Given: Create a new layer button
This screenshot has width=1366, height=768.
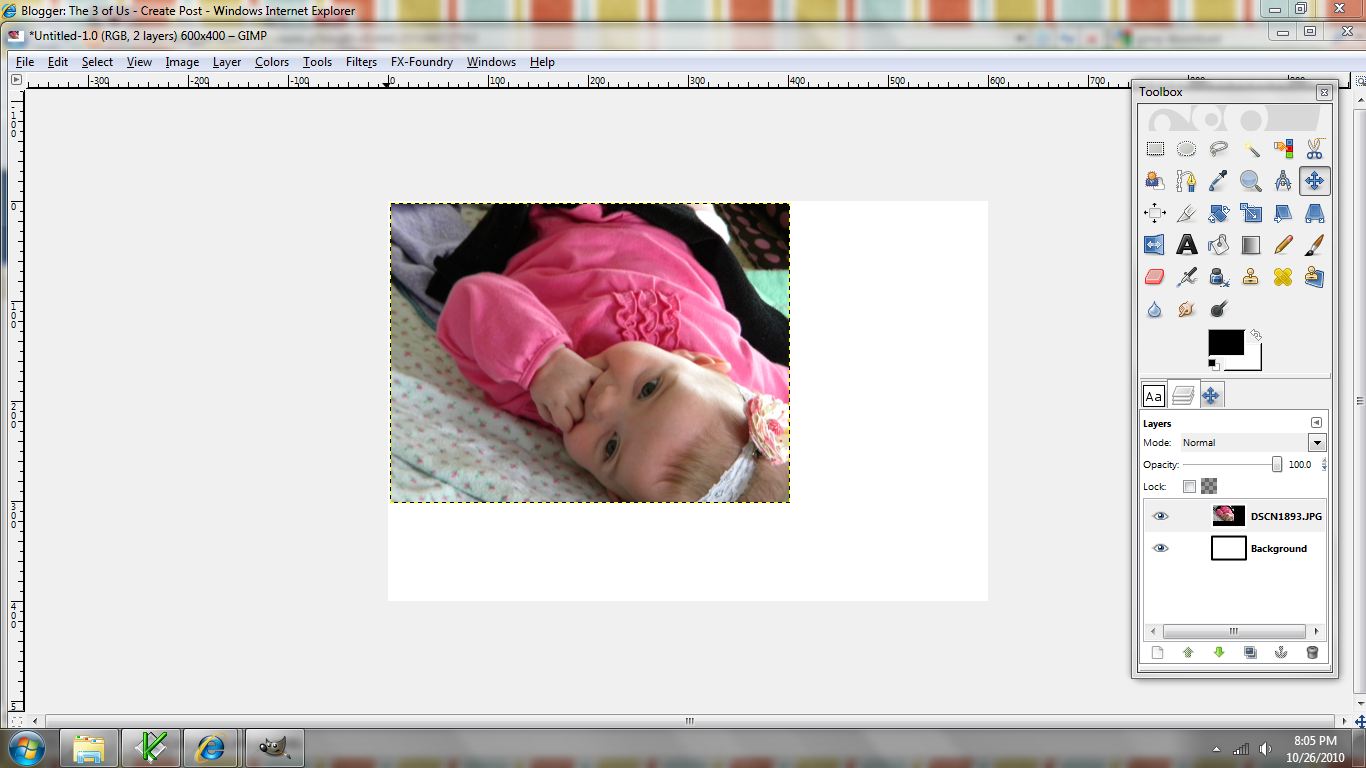Looking at the screenshot, I should coord(1158,653).
